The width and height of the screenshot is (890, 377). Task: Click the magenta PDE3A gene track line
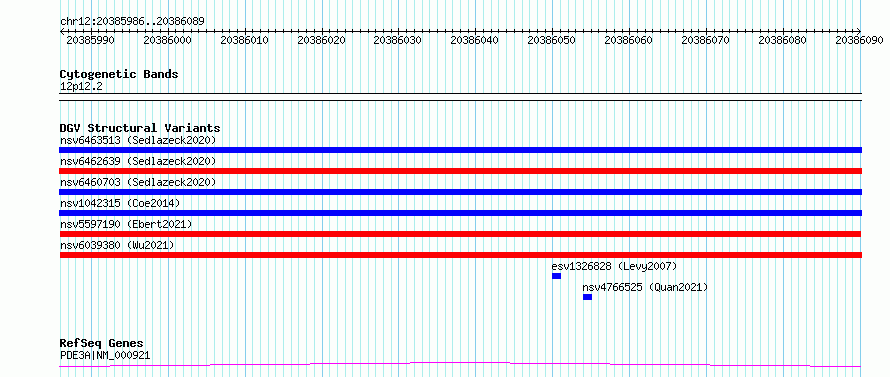click(x=460, y=364)
